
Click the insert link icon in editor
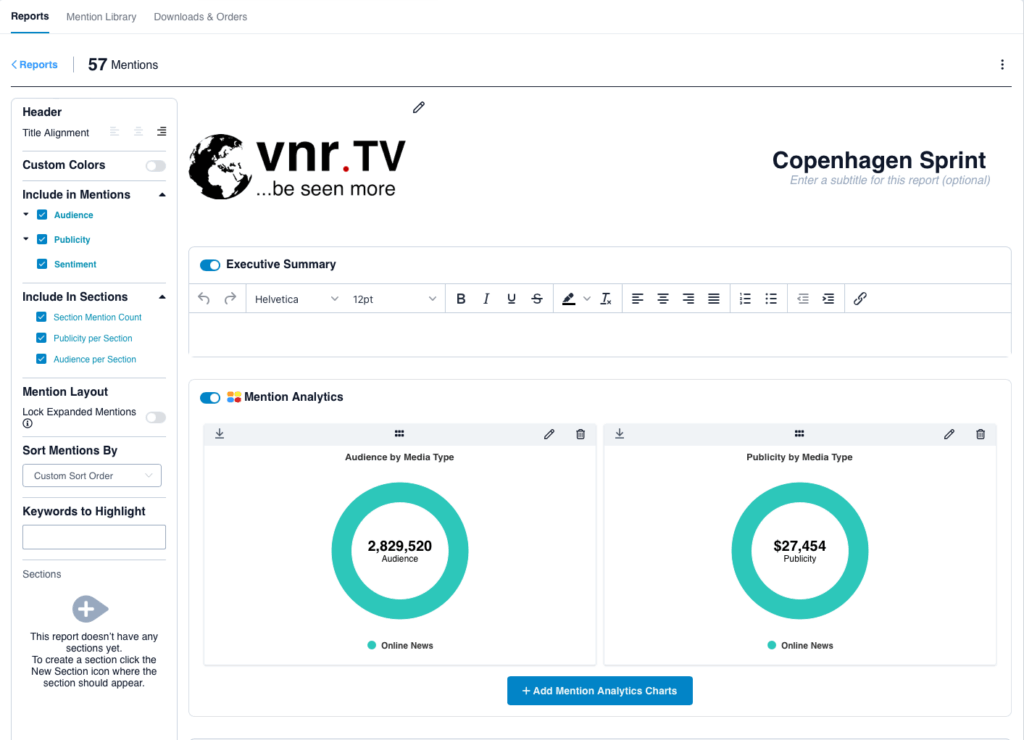860,299
